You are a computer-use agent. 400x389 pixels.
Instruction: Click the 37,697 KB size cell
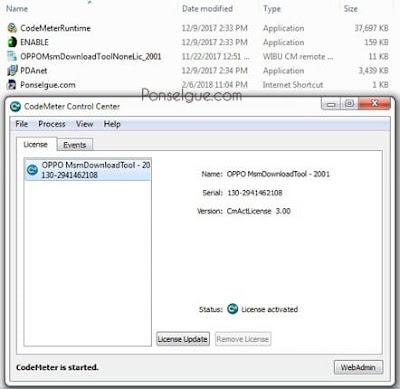click(371, 28)
